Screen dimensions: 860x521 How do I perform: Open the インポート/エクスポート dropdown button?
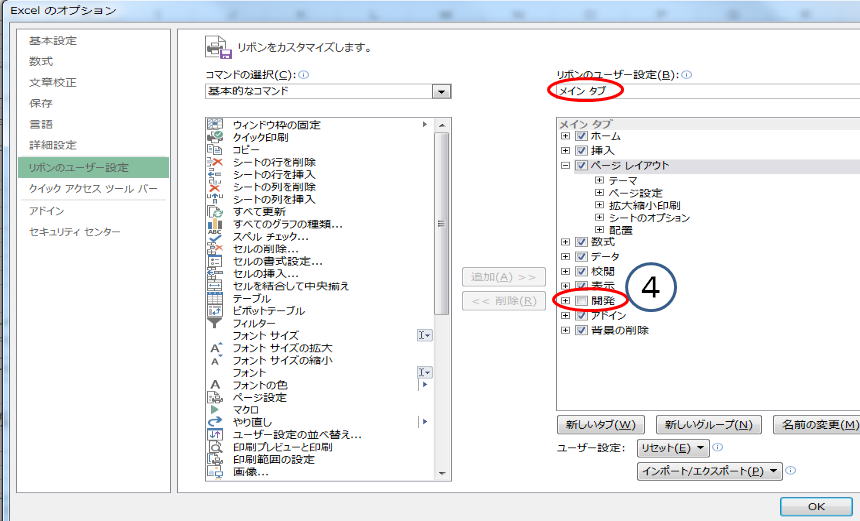[x=709, y=470]
